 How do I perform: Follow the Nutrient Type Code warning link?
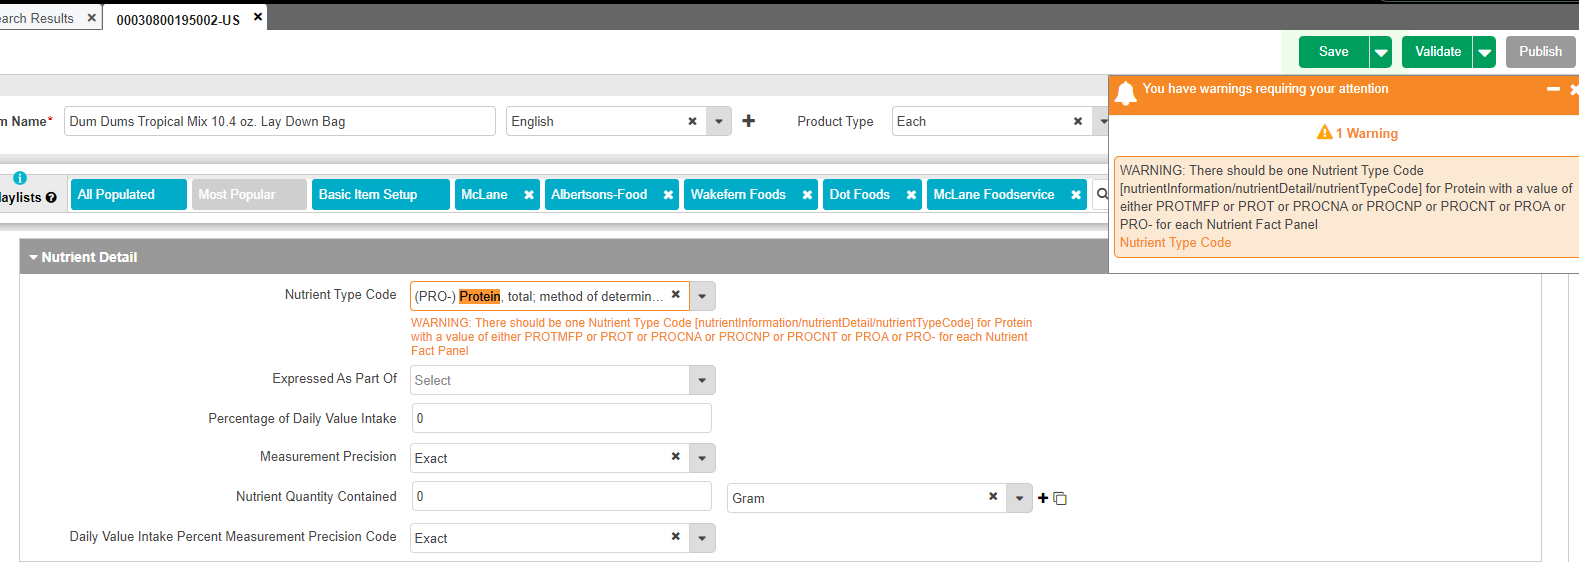tap(1175, 243)
